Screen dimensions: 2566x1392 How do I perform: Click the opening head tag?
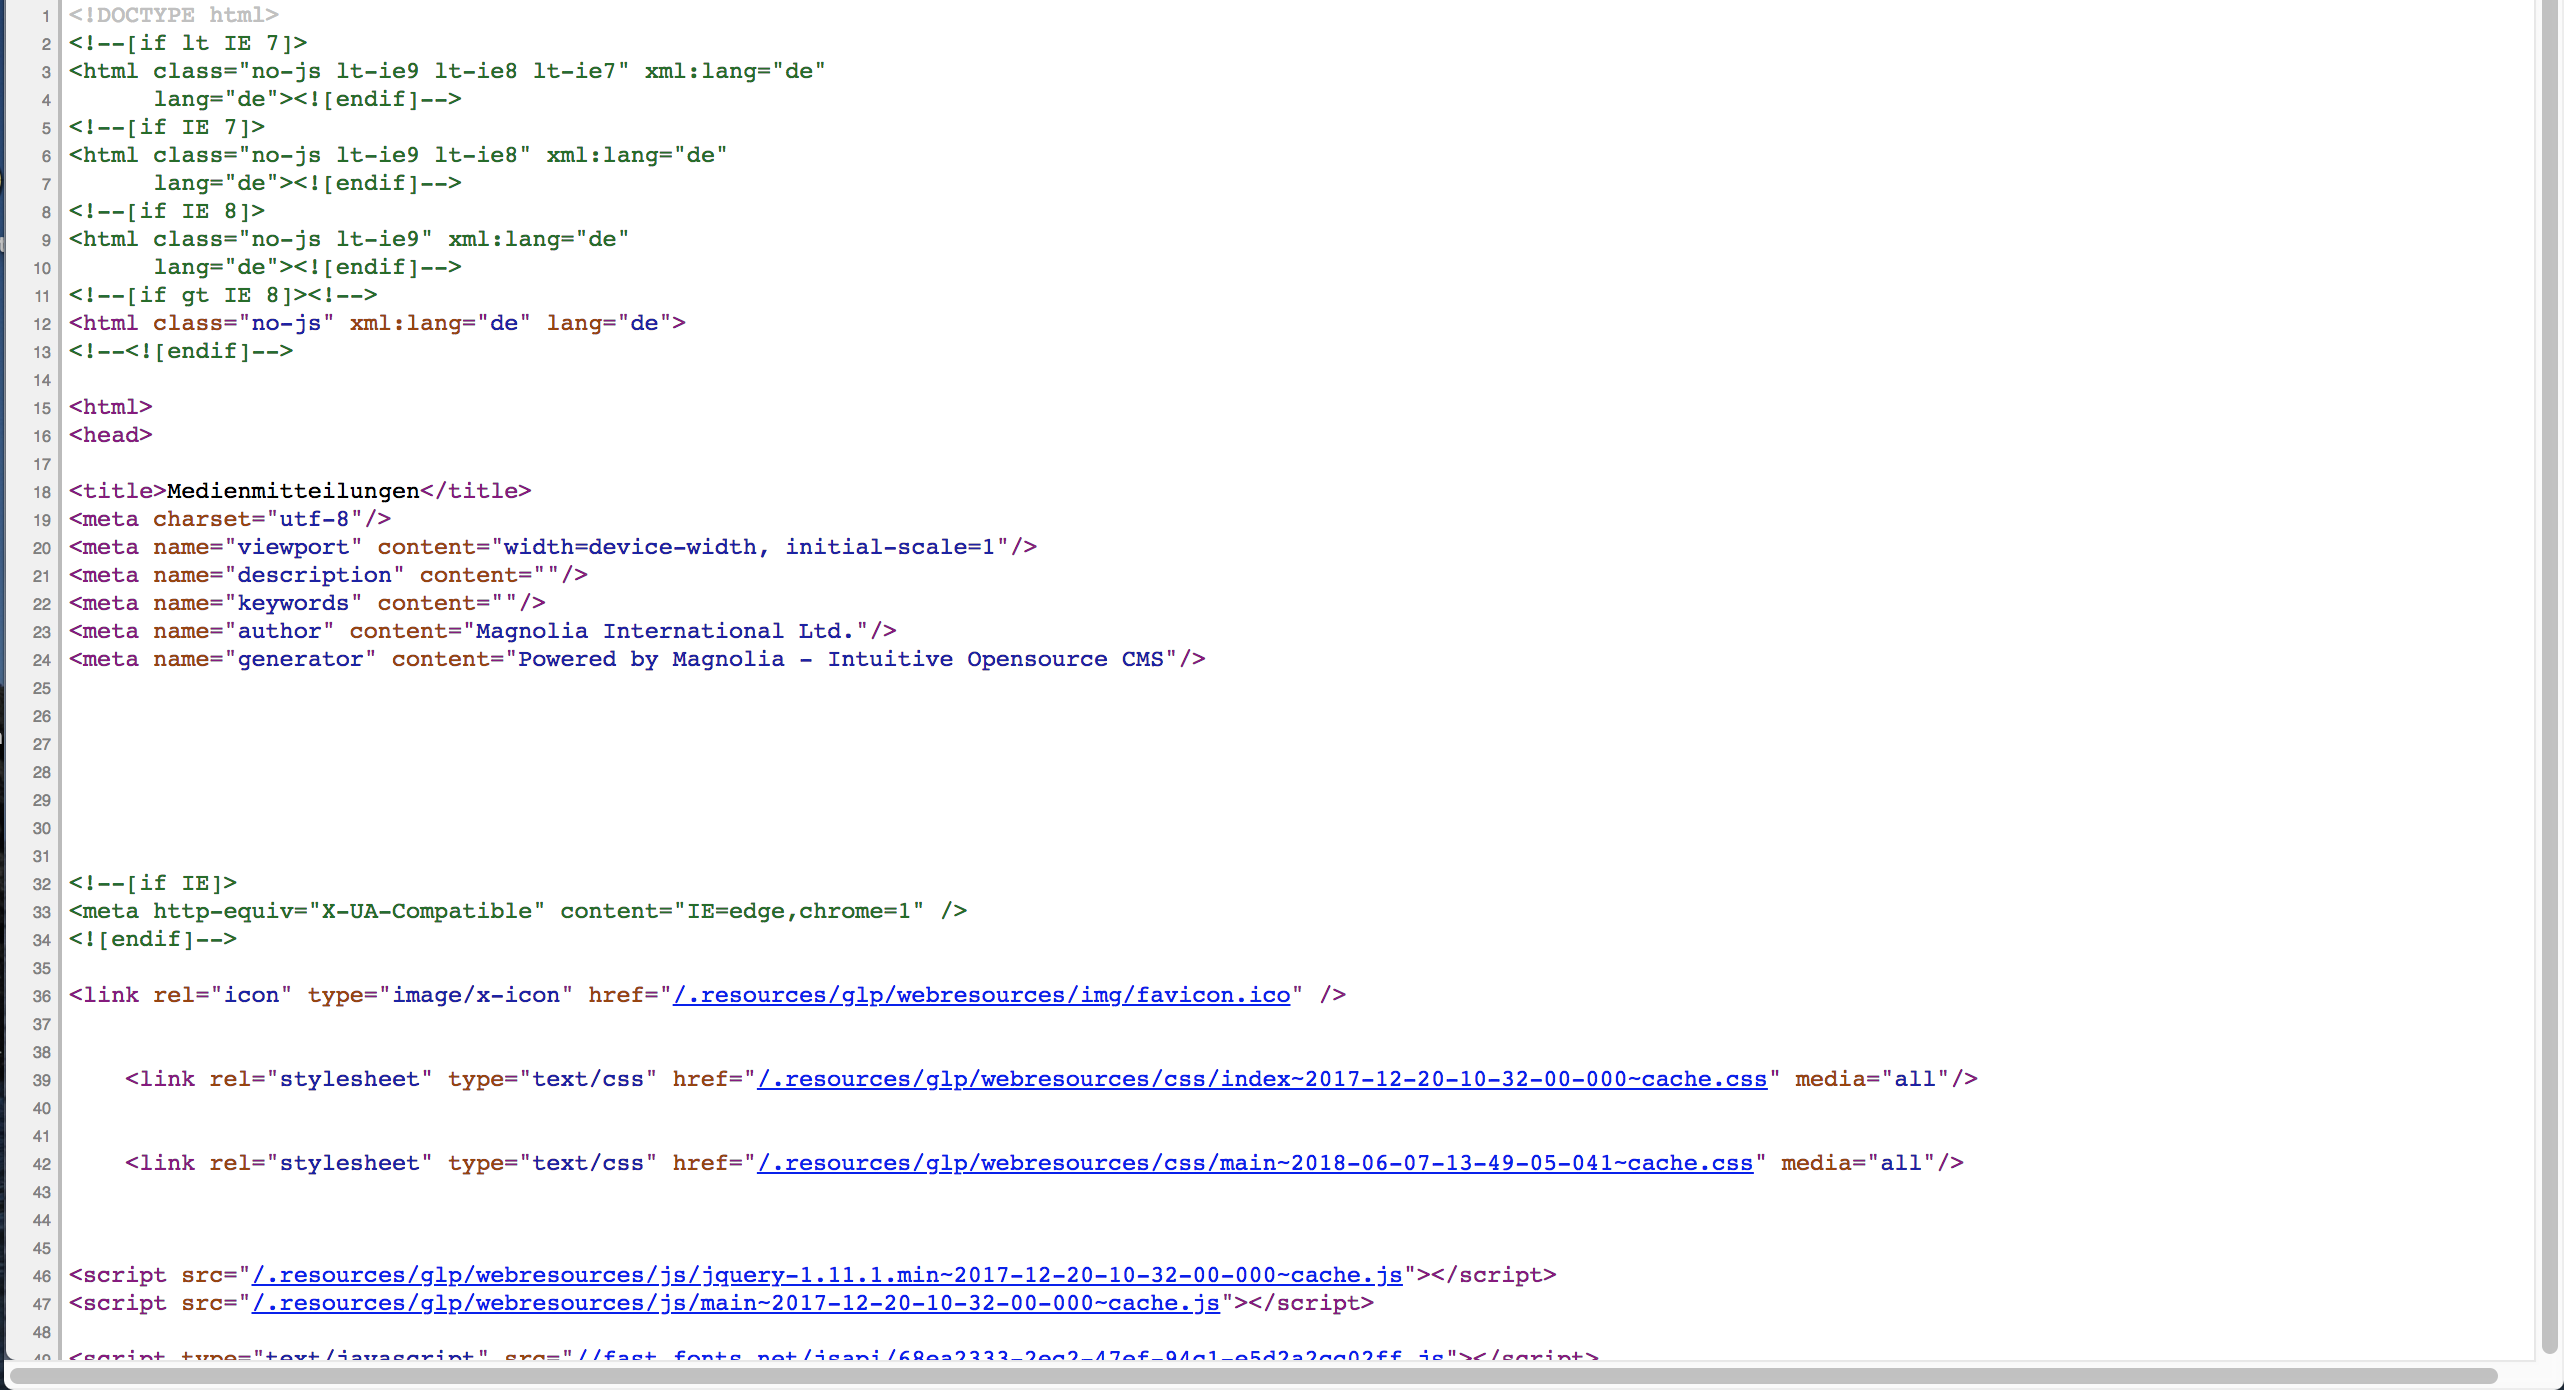click(x=110, y=435)
